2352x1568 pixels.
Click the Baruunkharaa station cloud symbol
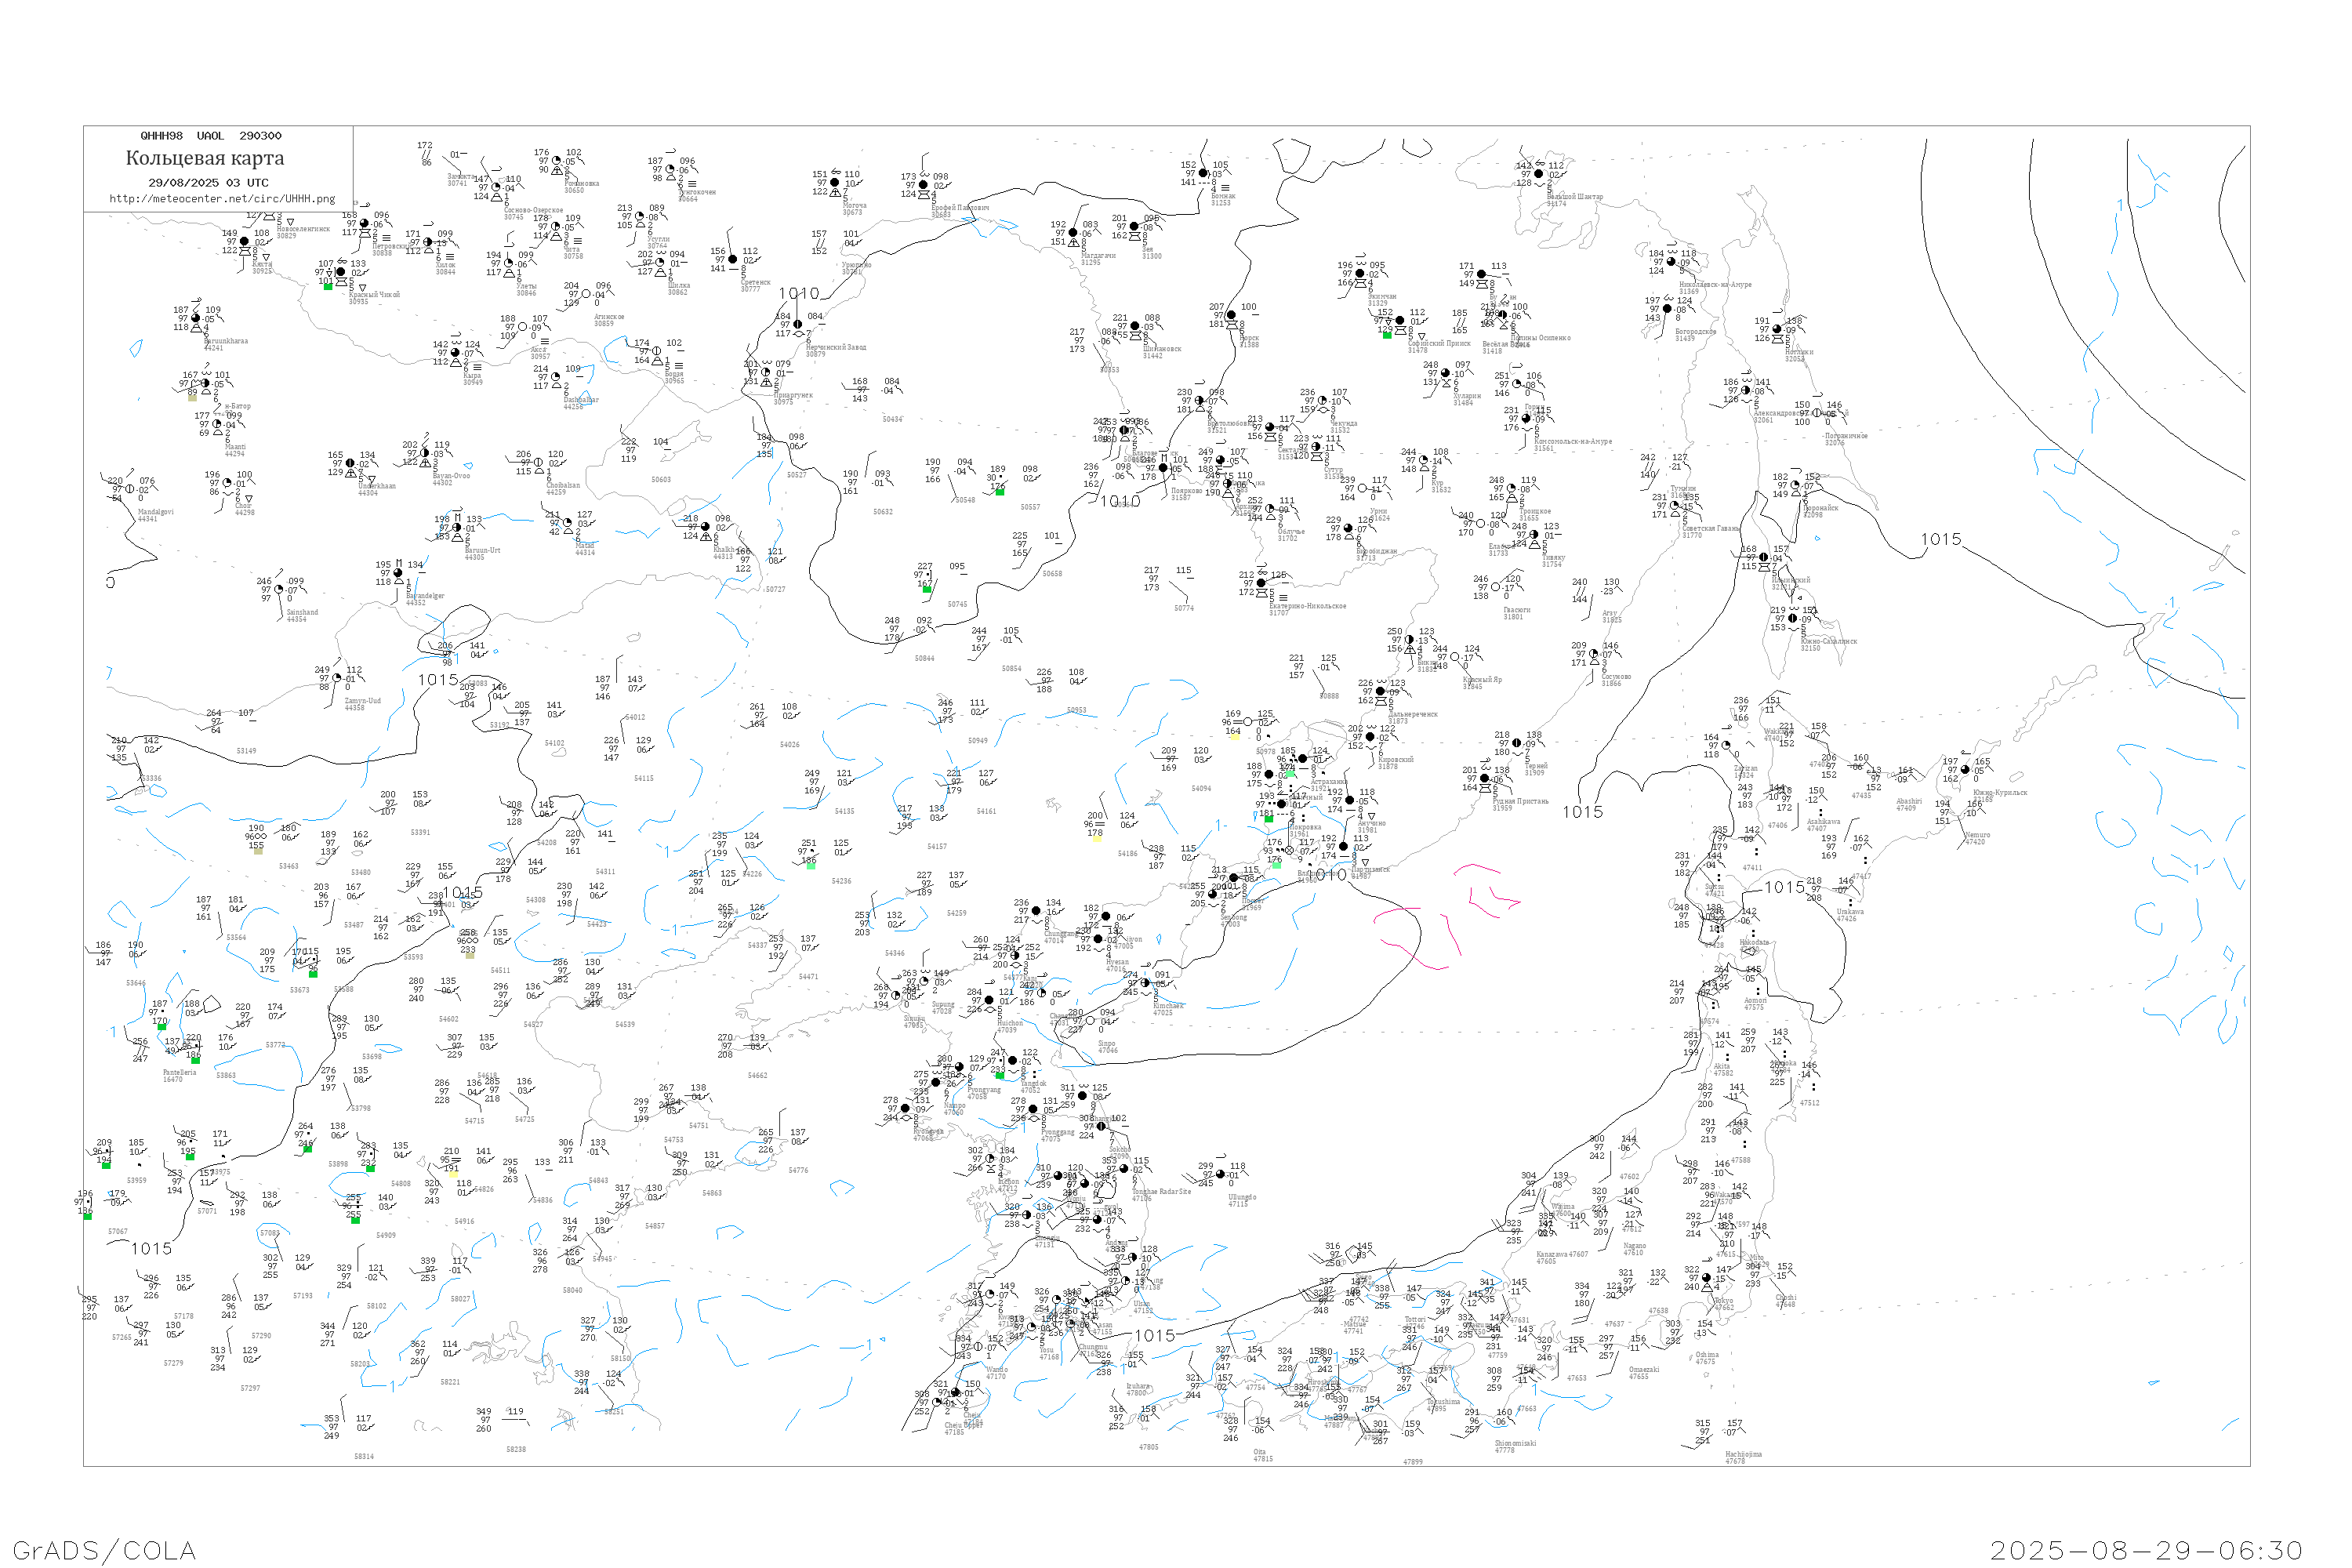tap(196, 319)
